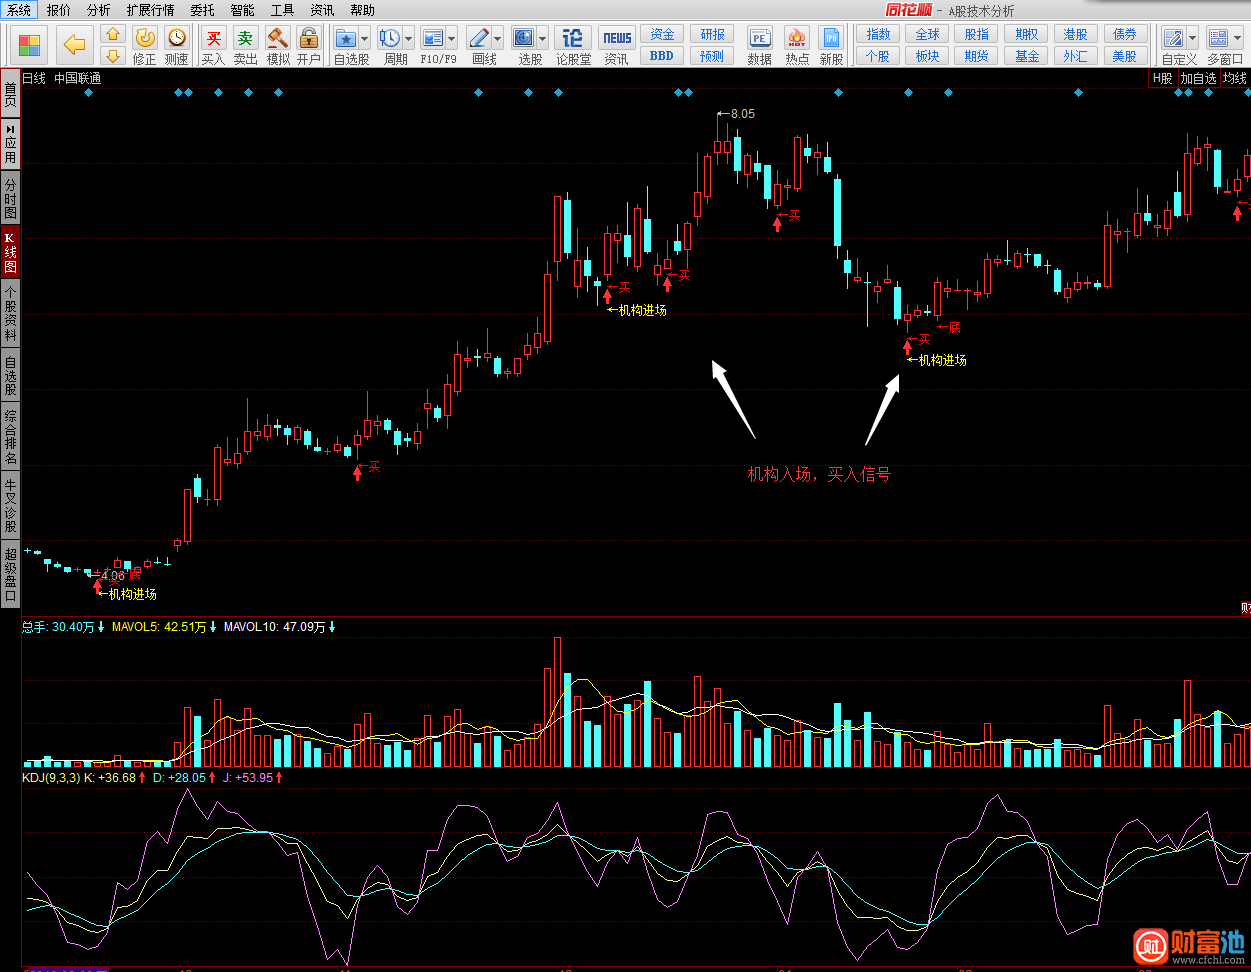Click the H股 button above chart
This screenshot has height=972, width=1251.
[x=1162, y=78]
